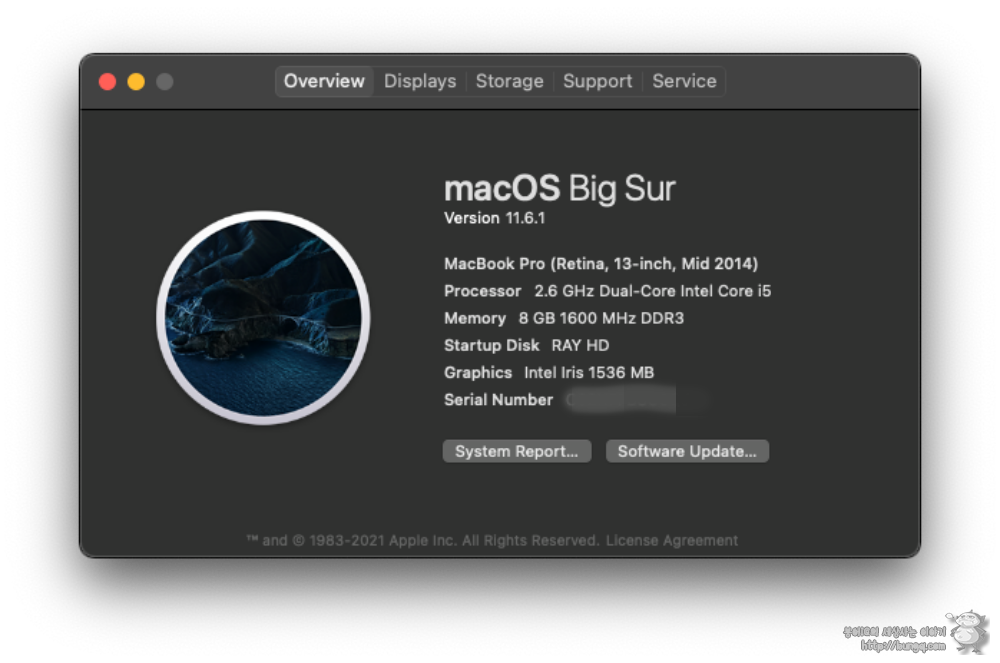Open the Storage tab
Viewport: 1000px width, 663px height.
pyautogui.click(x=510, y=82)
